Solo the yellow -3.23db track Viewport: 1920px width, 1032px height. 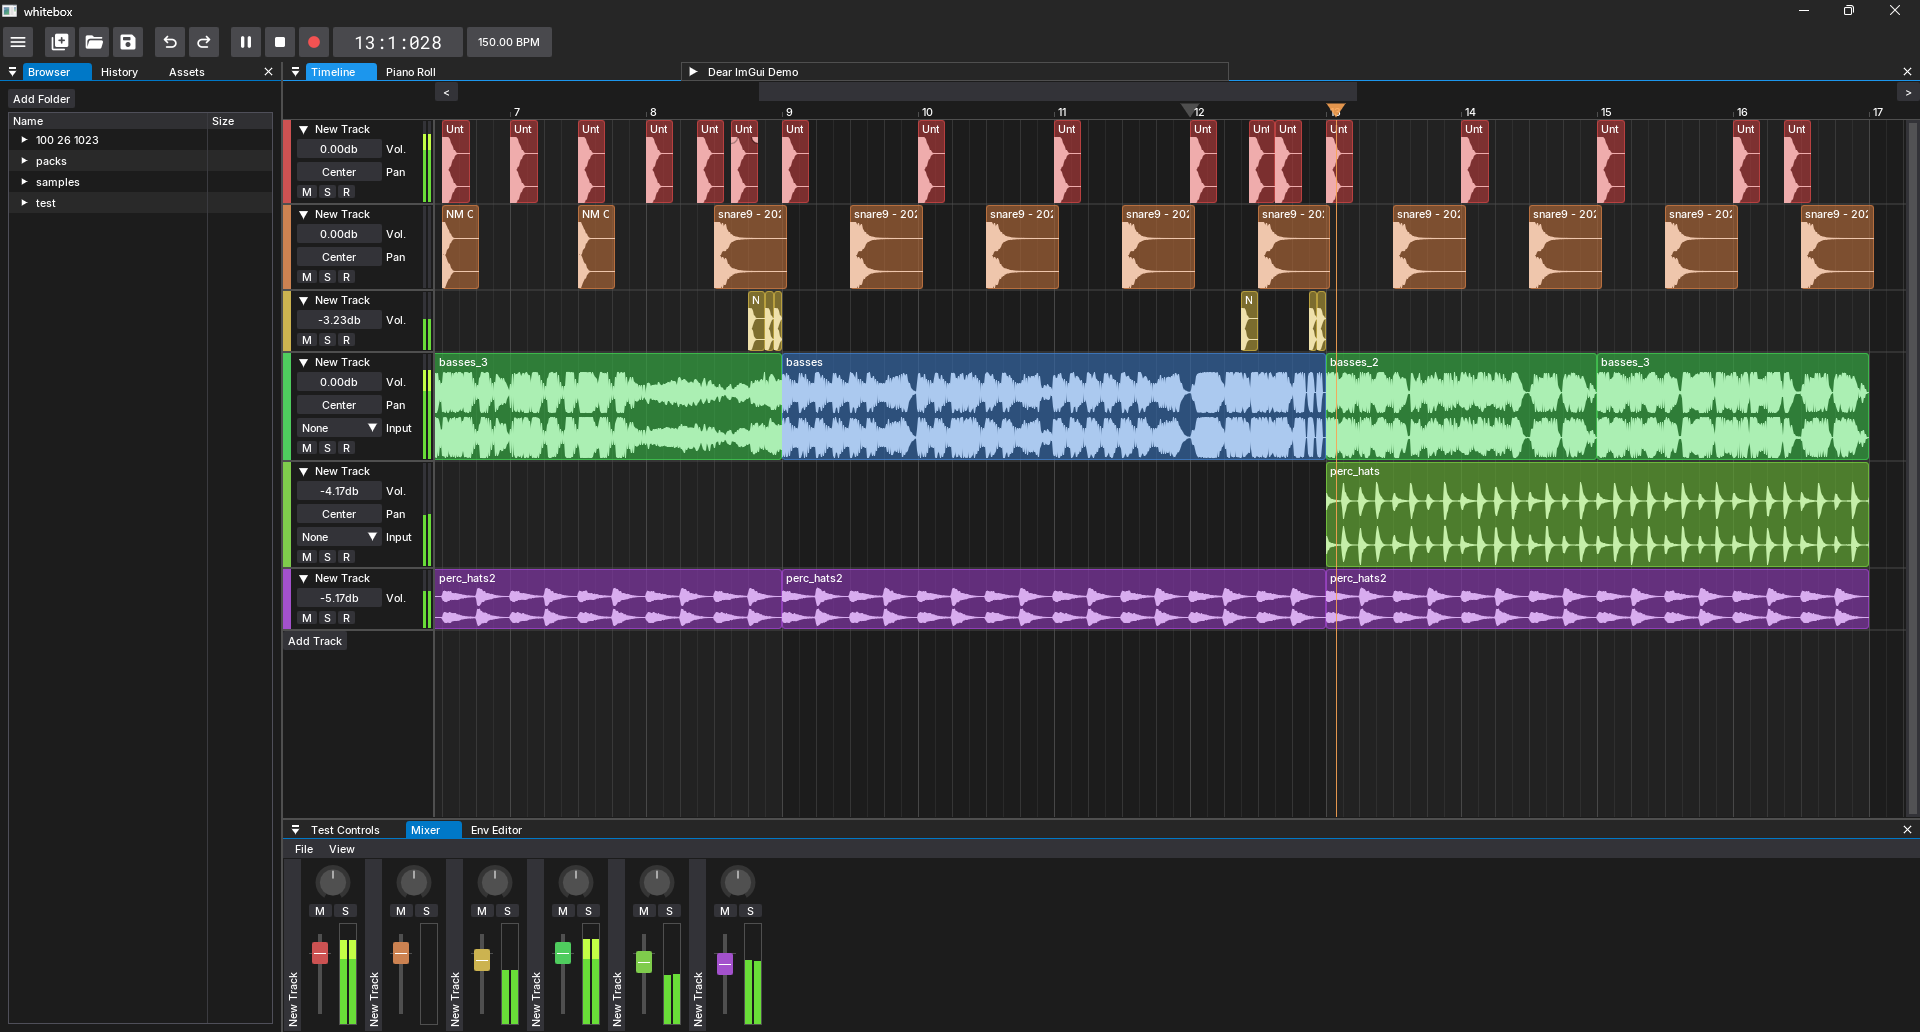pos(327,340)
